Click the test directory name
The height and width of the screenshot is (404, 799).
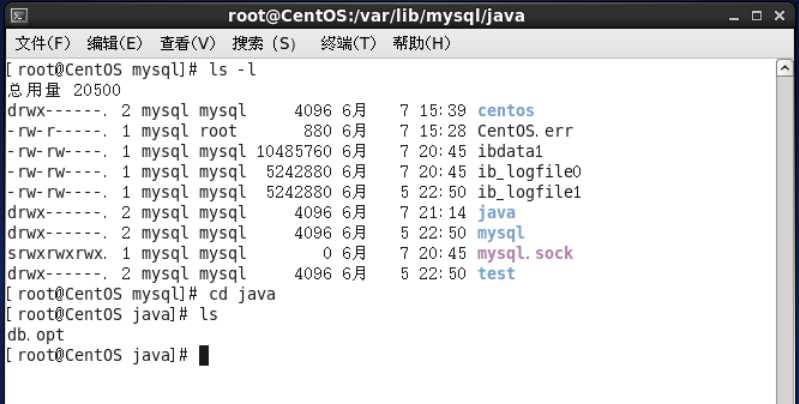click(x=496, y=274)
